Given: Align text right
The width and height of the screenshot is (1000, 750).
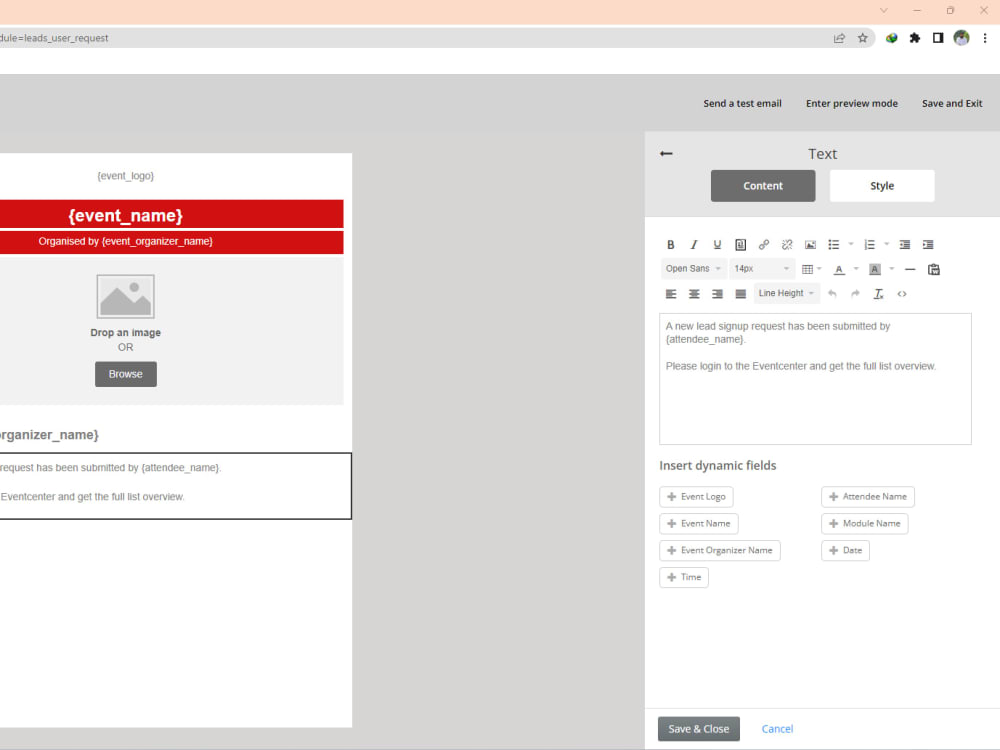Looking at the screenshot, I should pyautogui.click(x=717, y=294).
